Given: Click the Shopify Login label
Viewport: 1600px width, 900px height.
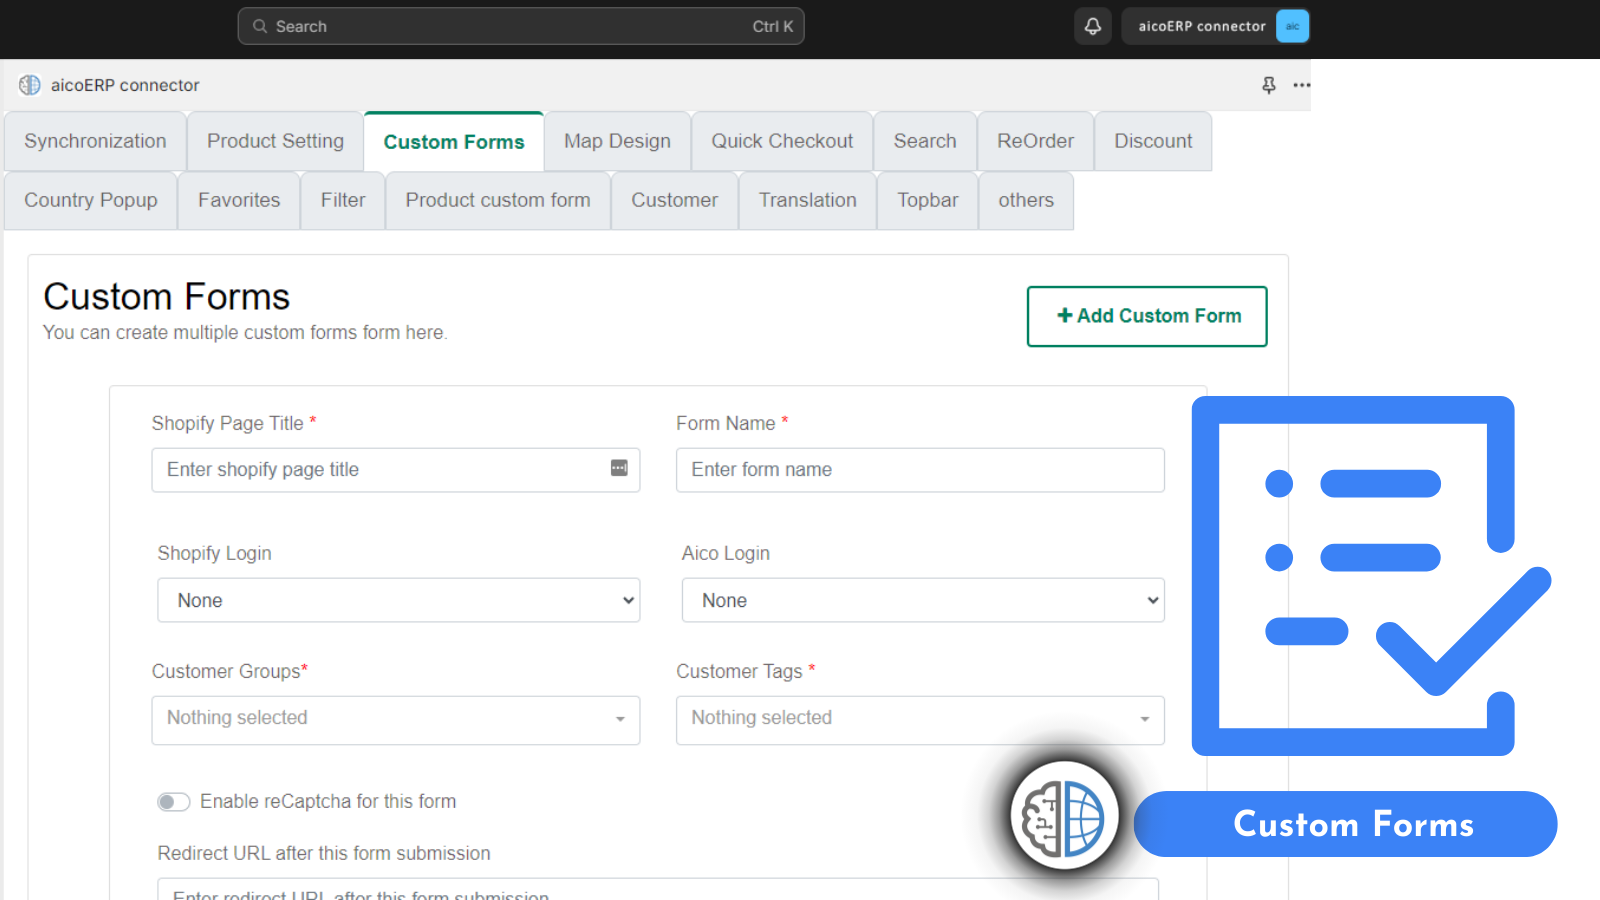Looking at the screenshot, I should 214,553.
